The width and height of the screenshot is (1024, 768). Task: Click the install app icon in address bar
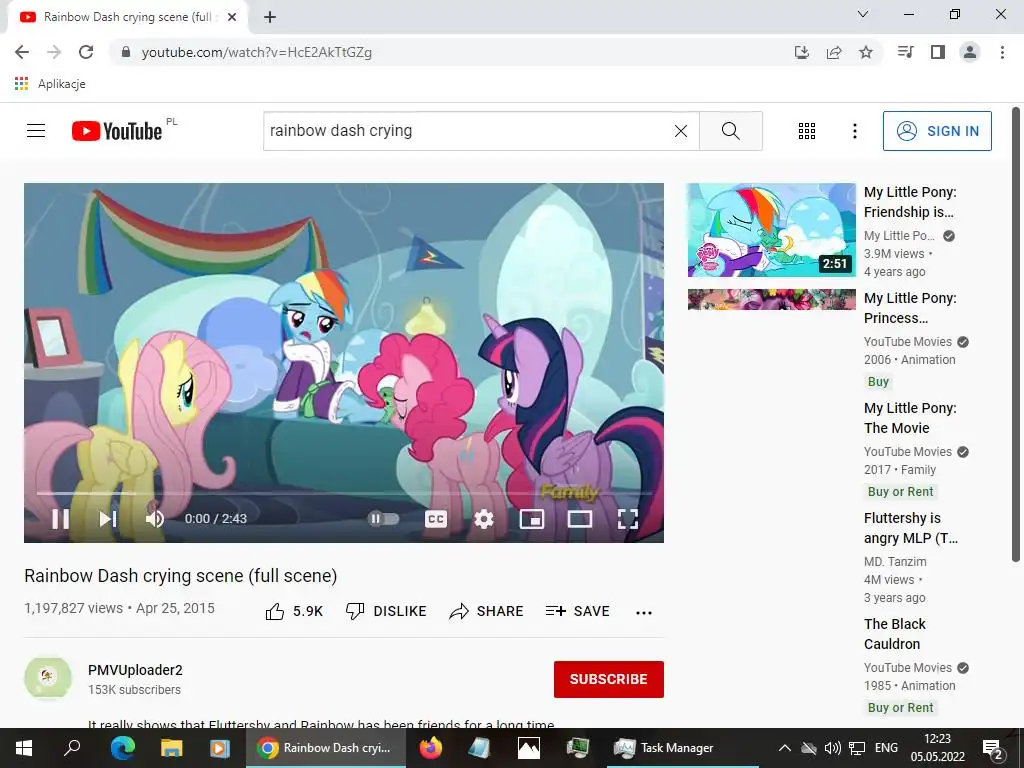(x=802, y=52)
